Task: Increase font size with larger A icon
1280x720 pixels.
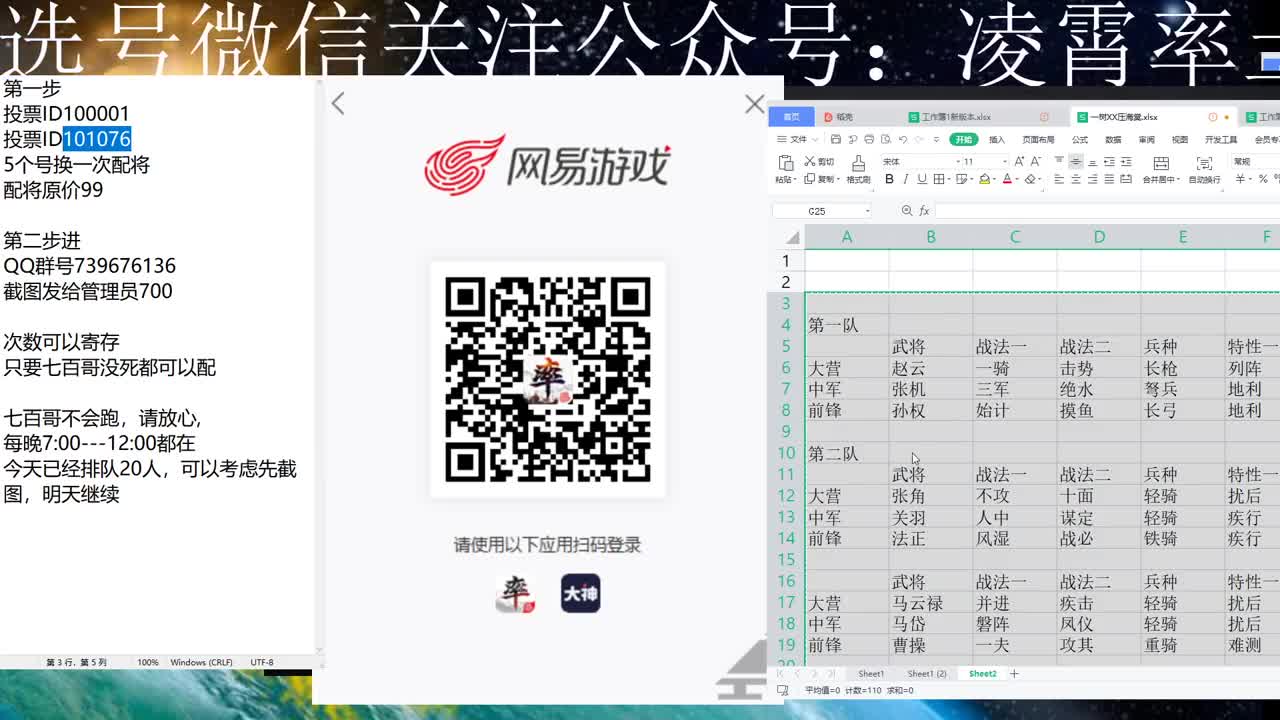Action: [1019, 162]
